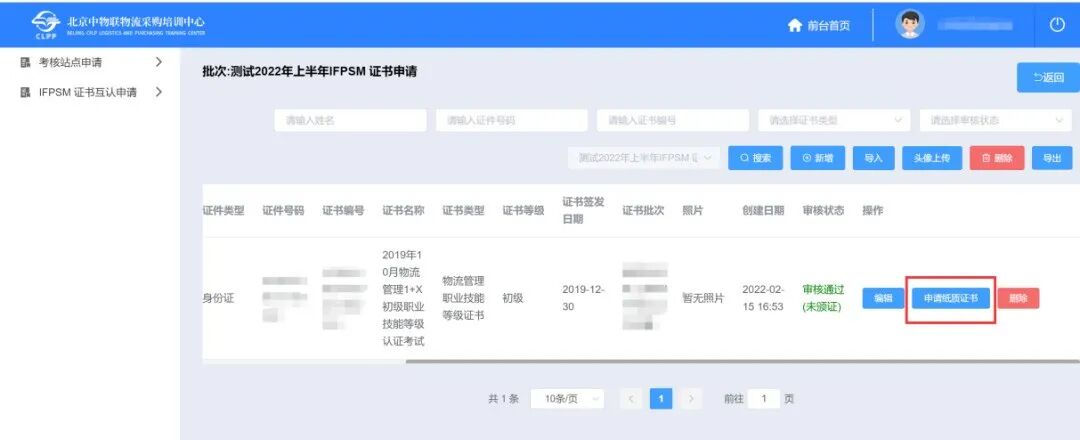Viewport: 1080px width, 440px height.
Task: Open 请选择审核状态 dropdown
Action: pyautogui.click(x=995, y=120)
